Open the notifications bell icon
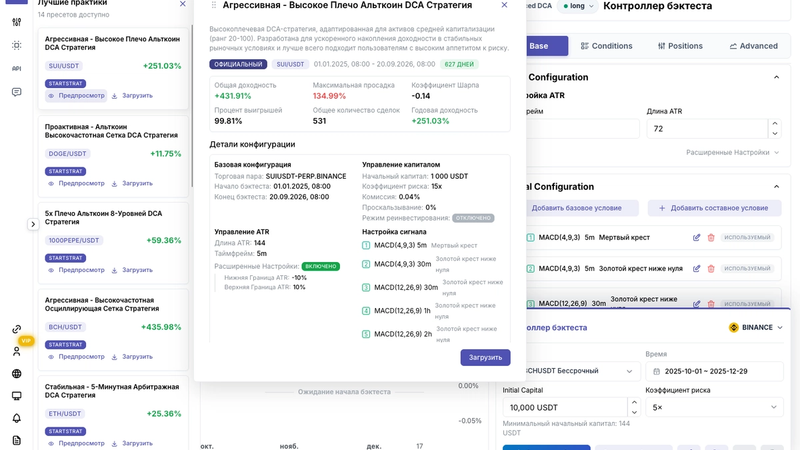 [16, 418]
